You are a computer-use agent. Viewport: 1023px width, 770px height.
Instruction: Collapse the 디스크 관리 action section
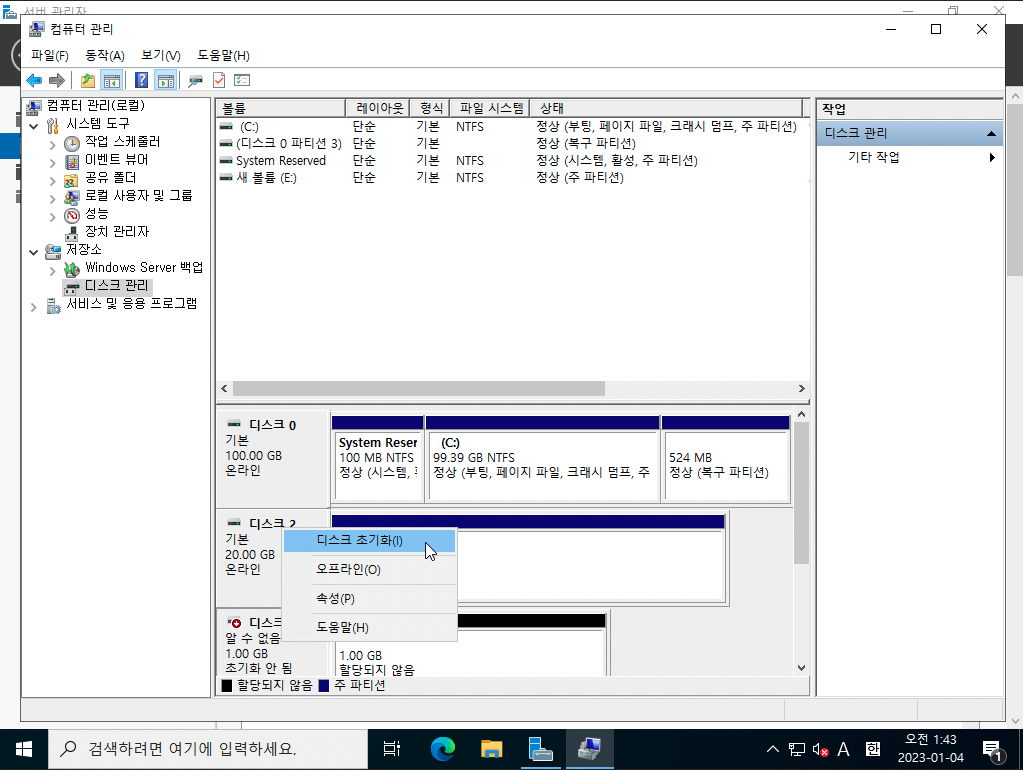[991, 133]
